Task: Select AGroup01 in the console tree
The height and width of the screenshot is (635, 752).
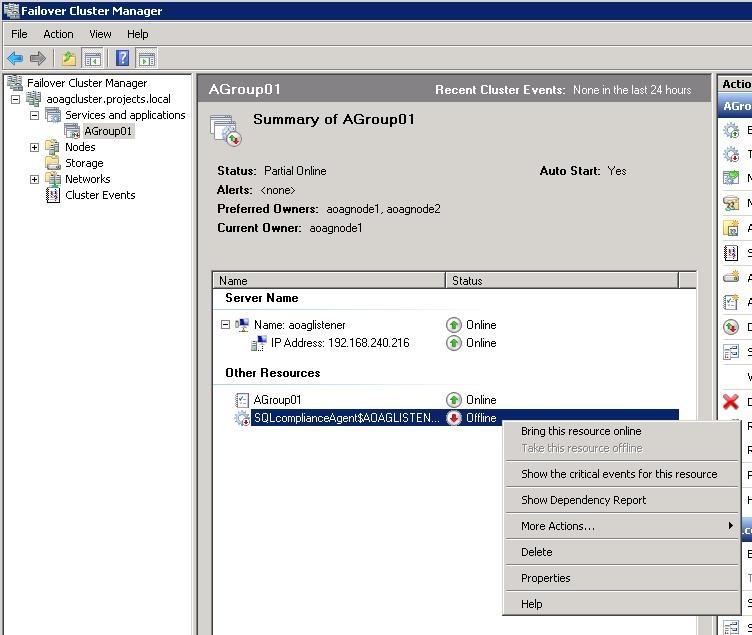Action: coord(108,131)
